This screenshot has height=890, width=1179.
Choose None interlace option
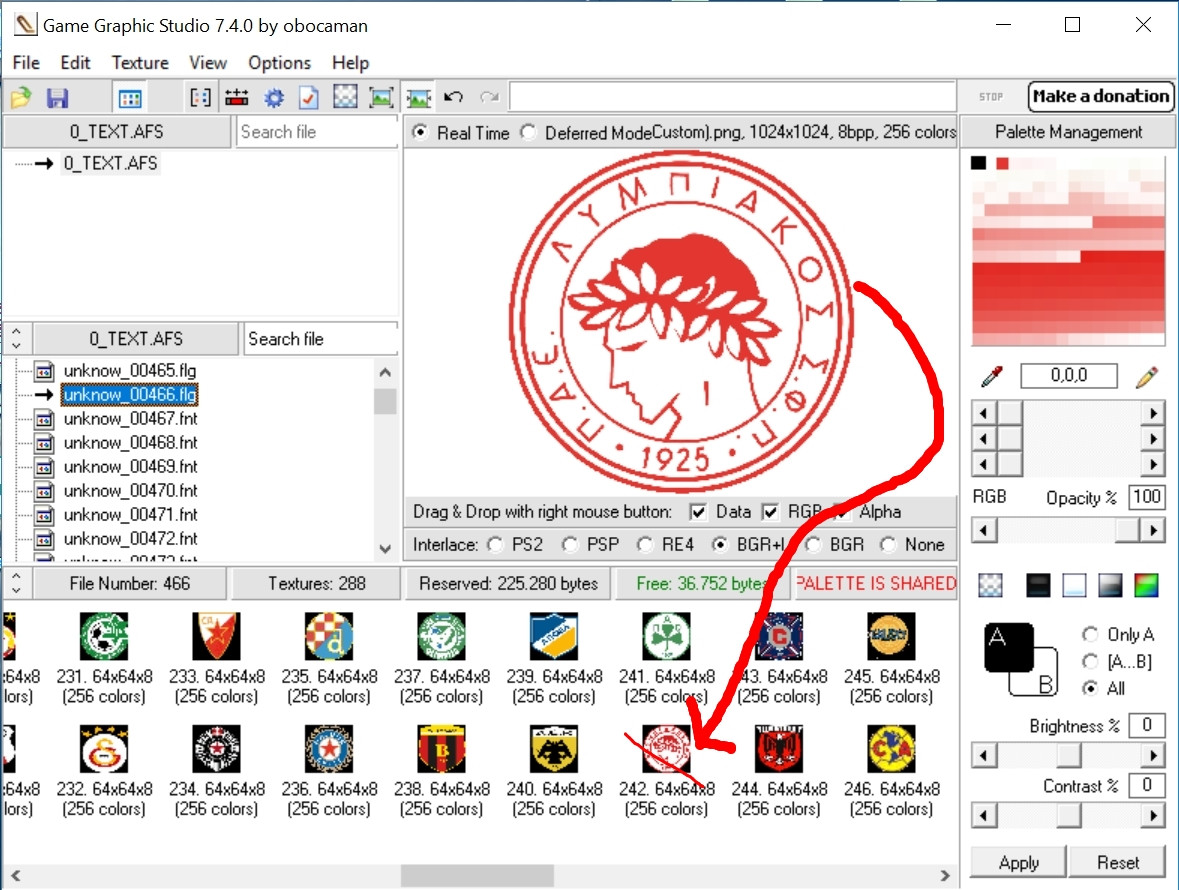pyautogui.click(x=888, y=544)
